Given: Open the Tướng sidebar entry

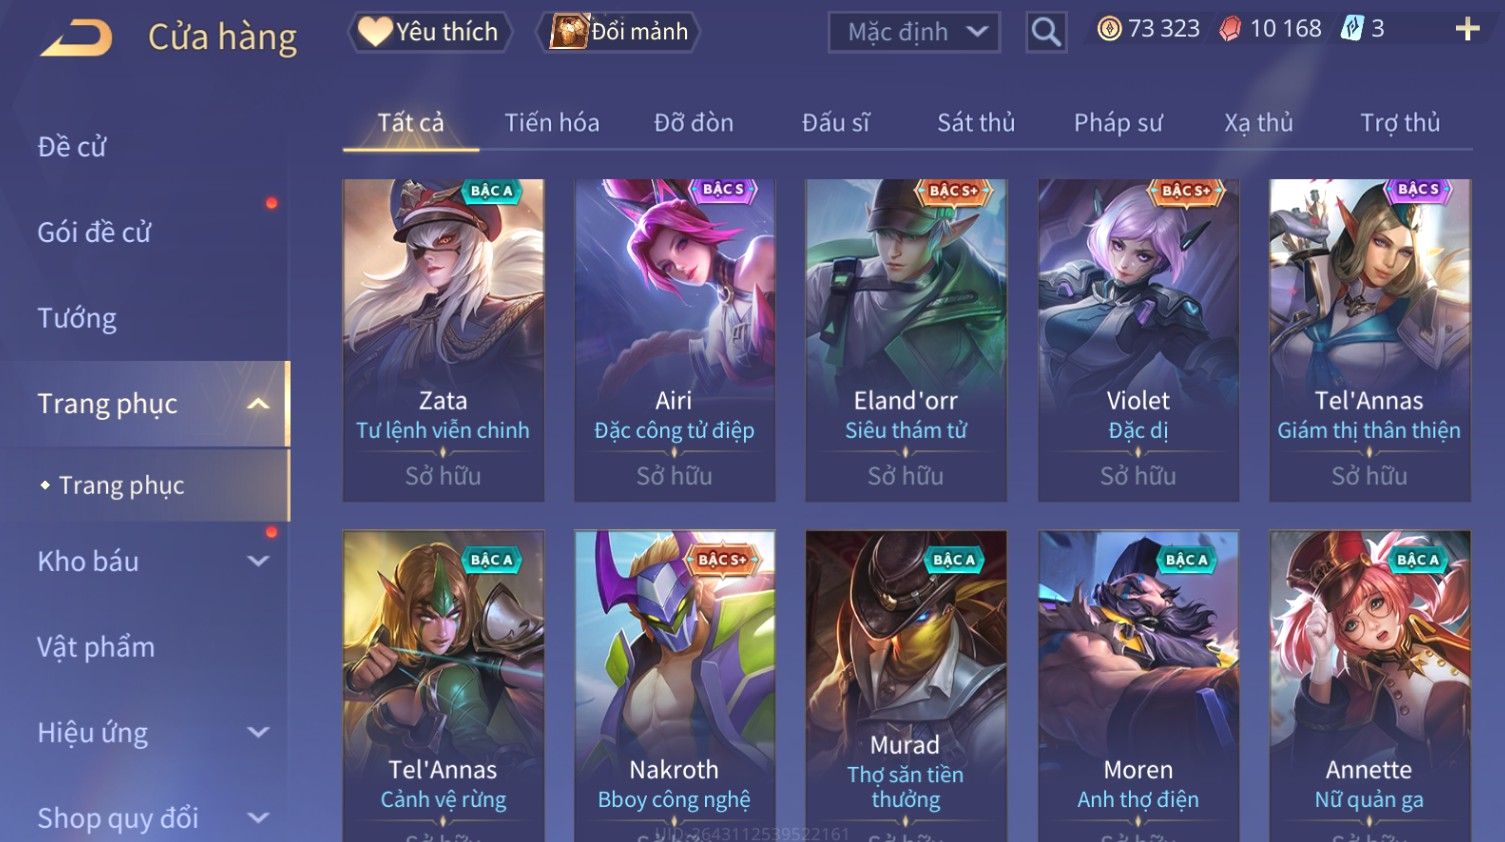Looking at the screenshot, I should click(x=77, y=318).
